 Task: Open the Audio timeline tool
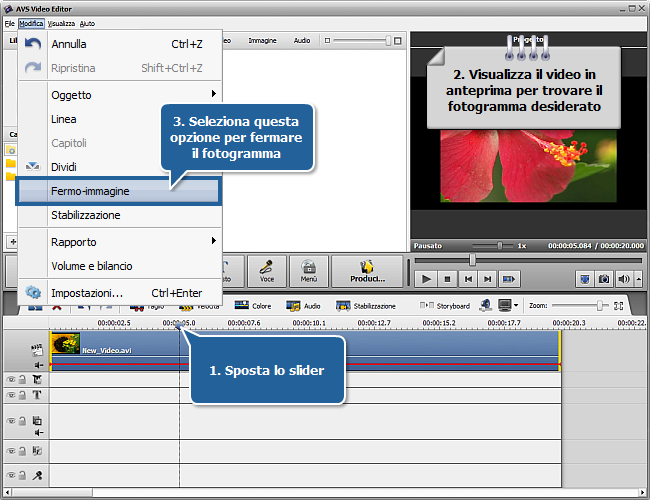pyautogui.click(x=303, y=306)
